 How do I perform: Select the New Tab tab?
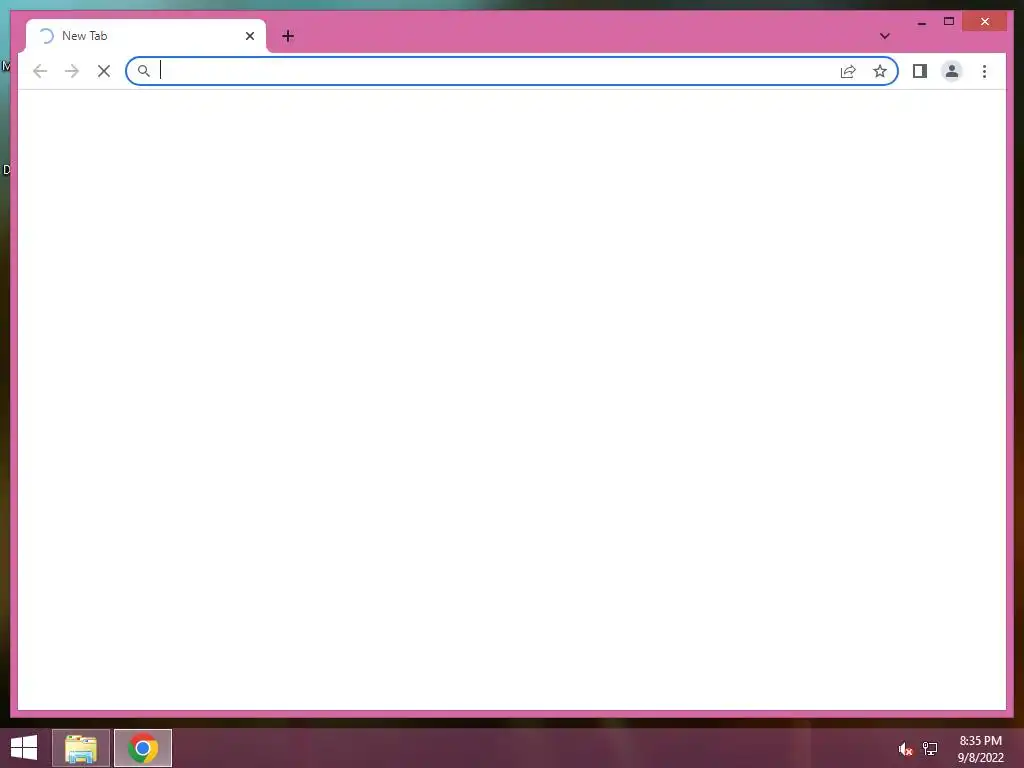tap(146, 36)
